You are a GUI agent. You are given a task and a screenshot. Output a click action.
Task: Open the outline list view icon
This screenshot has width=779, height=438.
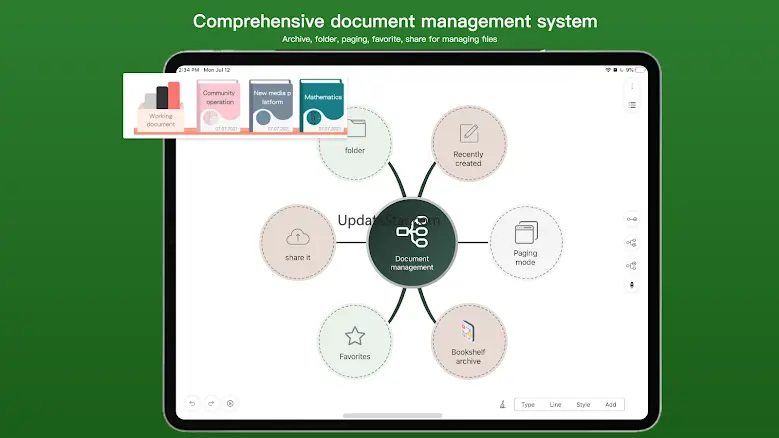point(632,105)
